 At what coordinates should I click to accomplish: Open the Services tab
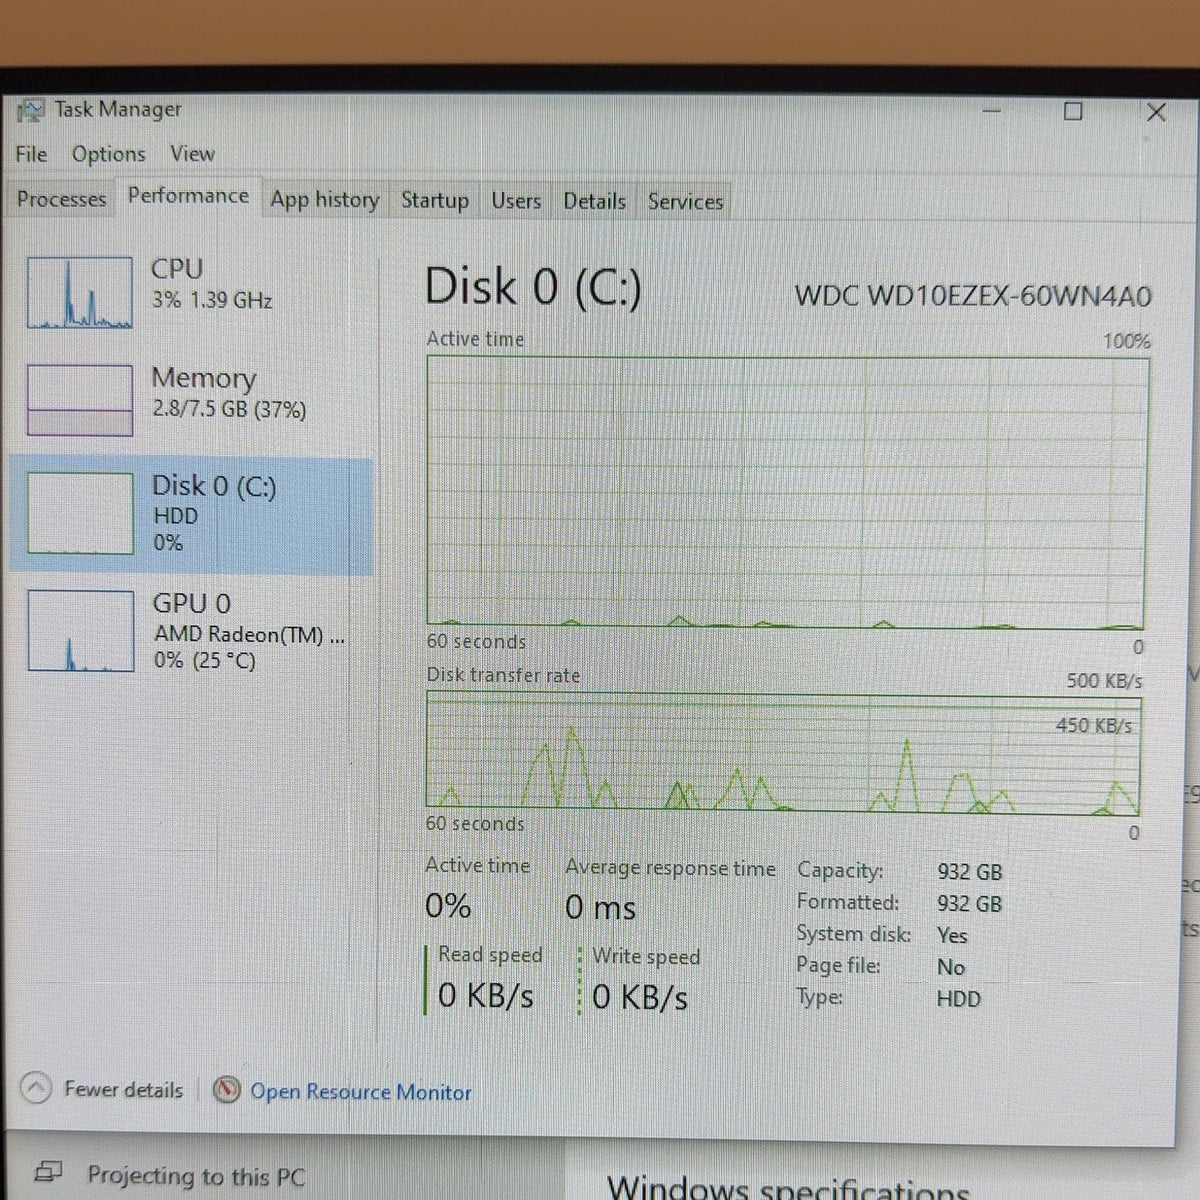[x=685, y=202]
